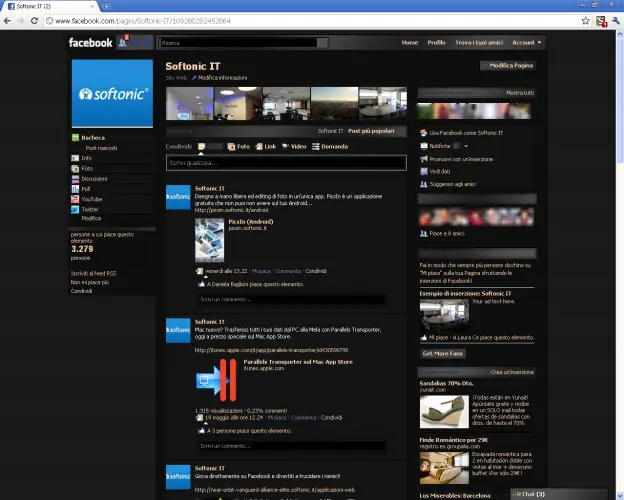
Task: Click Mostra tutti link
Action: click(520, 93)
